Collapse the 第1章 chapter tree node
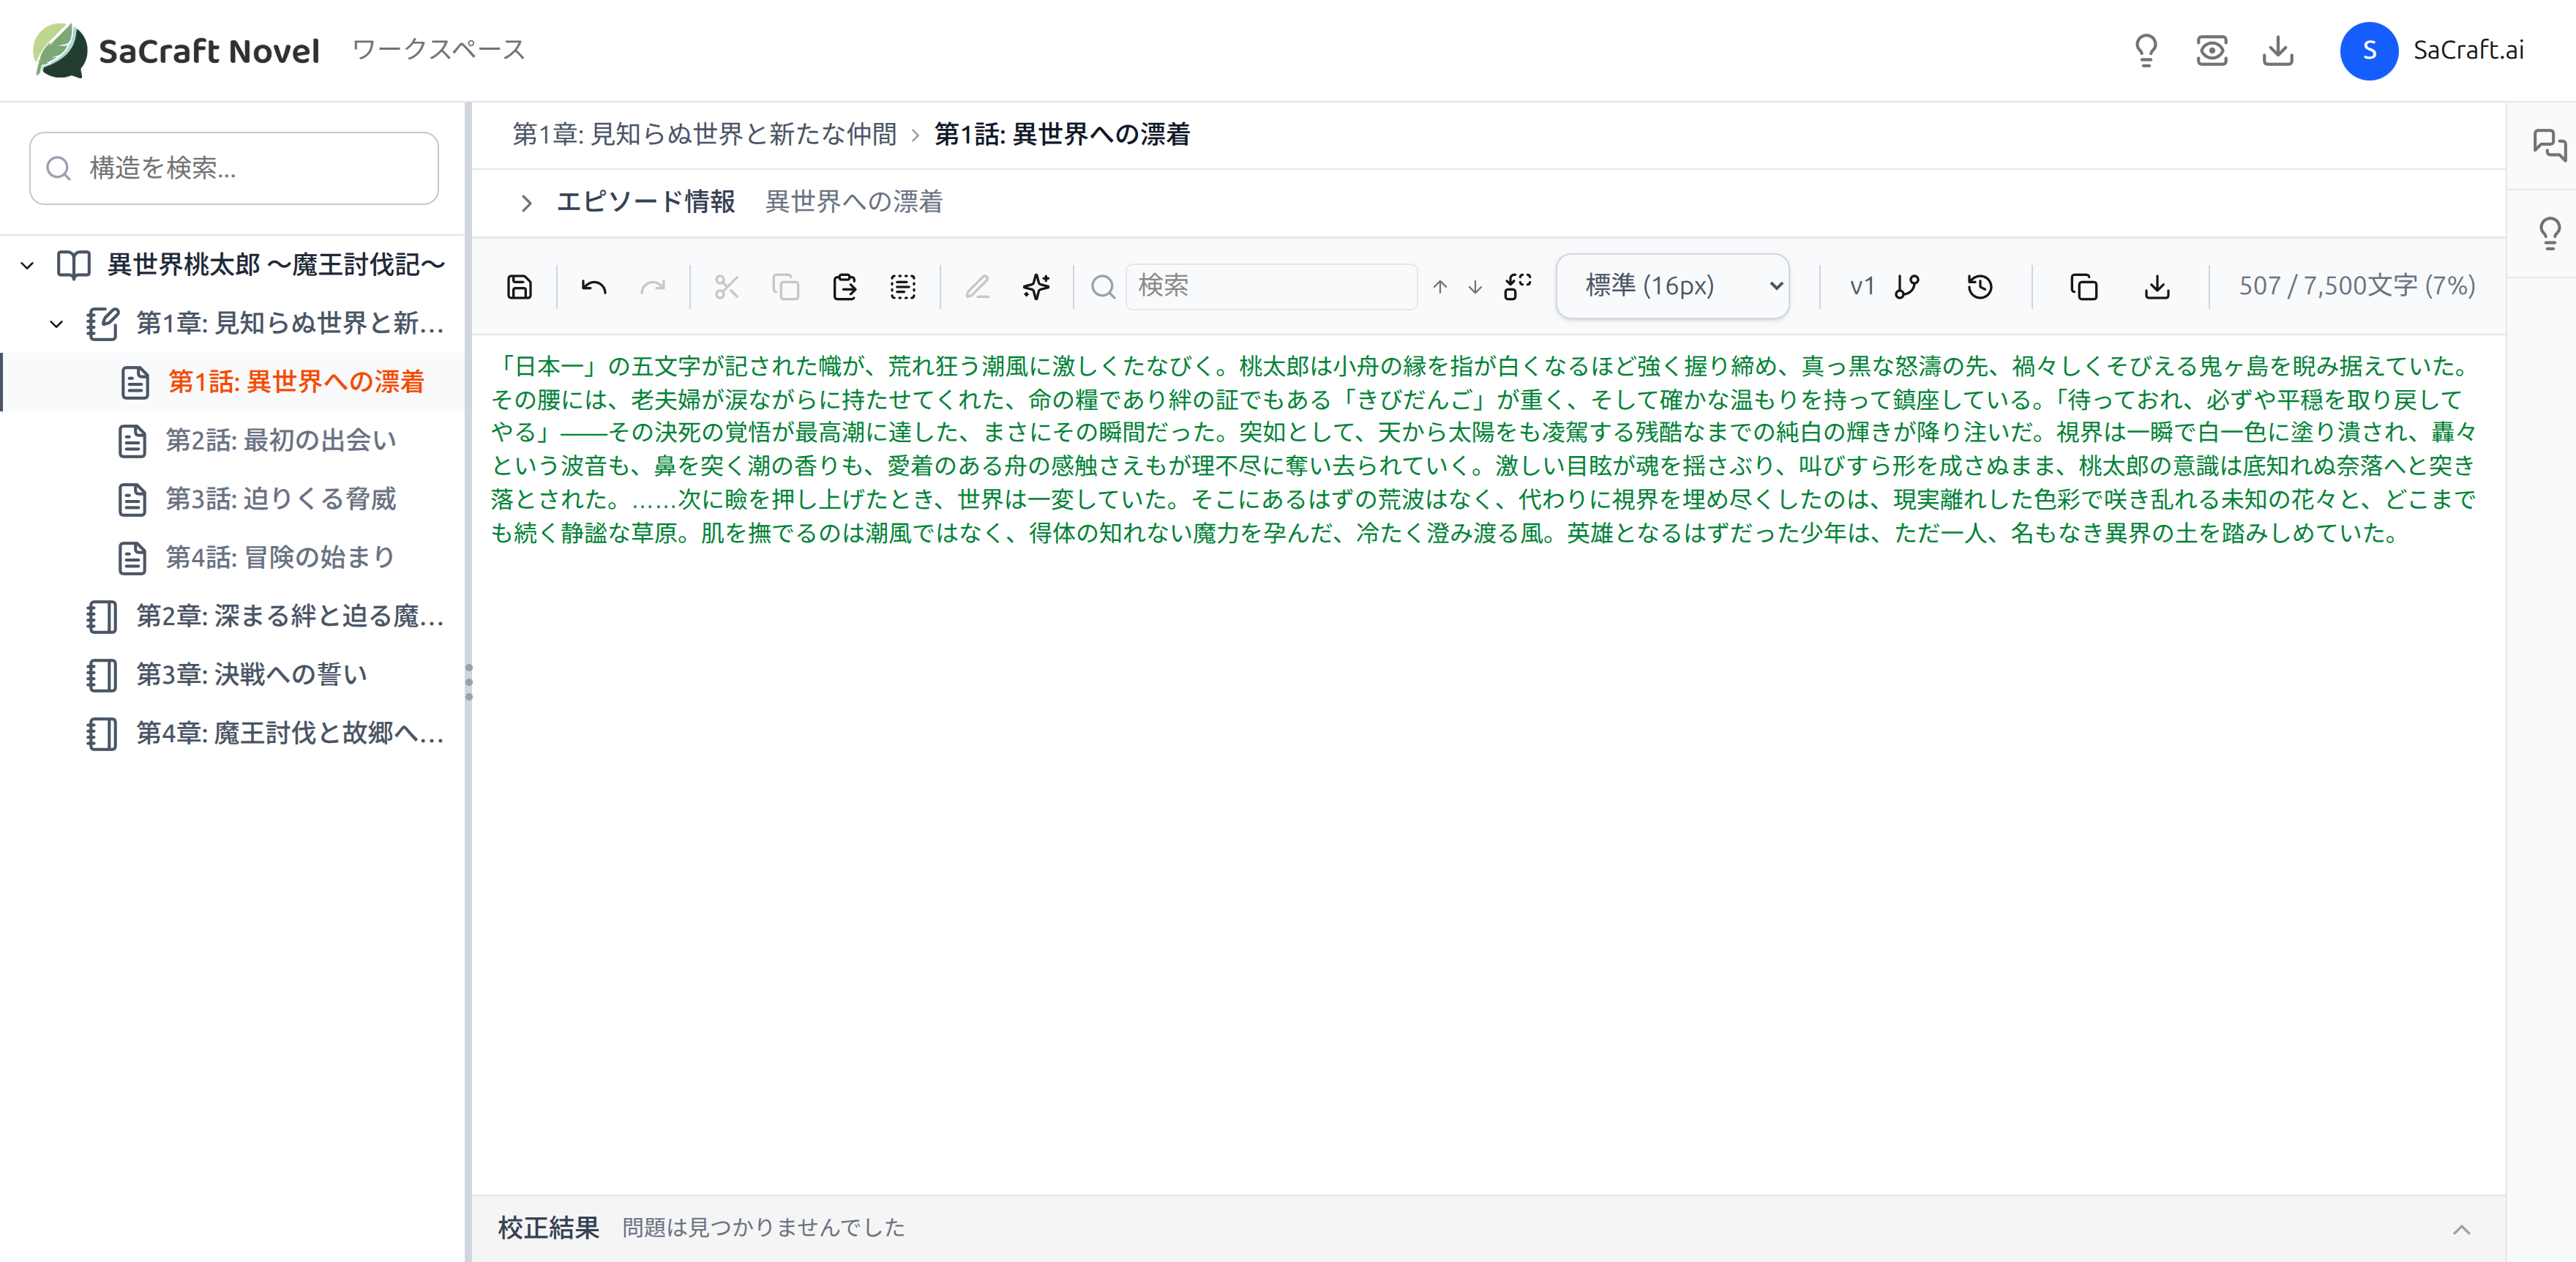The image size is (2576, 1262). point(57,323)
